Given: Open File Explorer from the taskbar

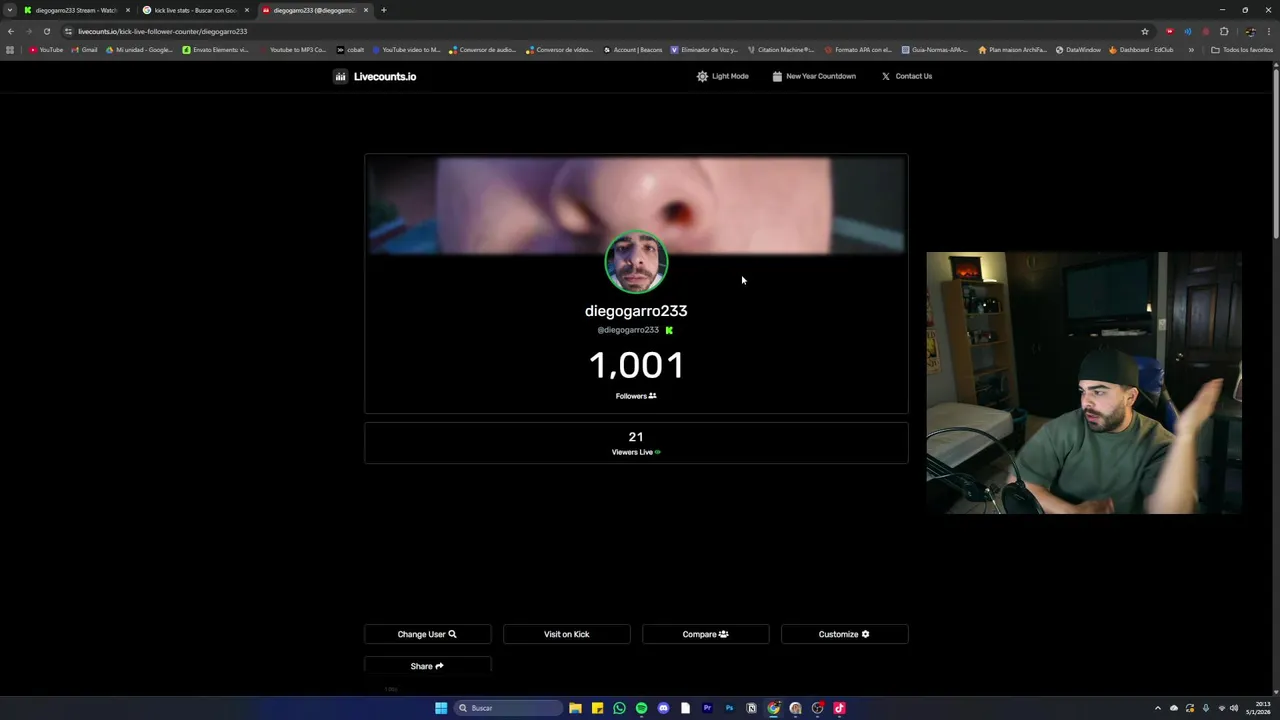Looking at the screenshot, I should [575, 708].
